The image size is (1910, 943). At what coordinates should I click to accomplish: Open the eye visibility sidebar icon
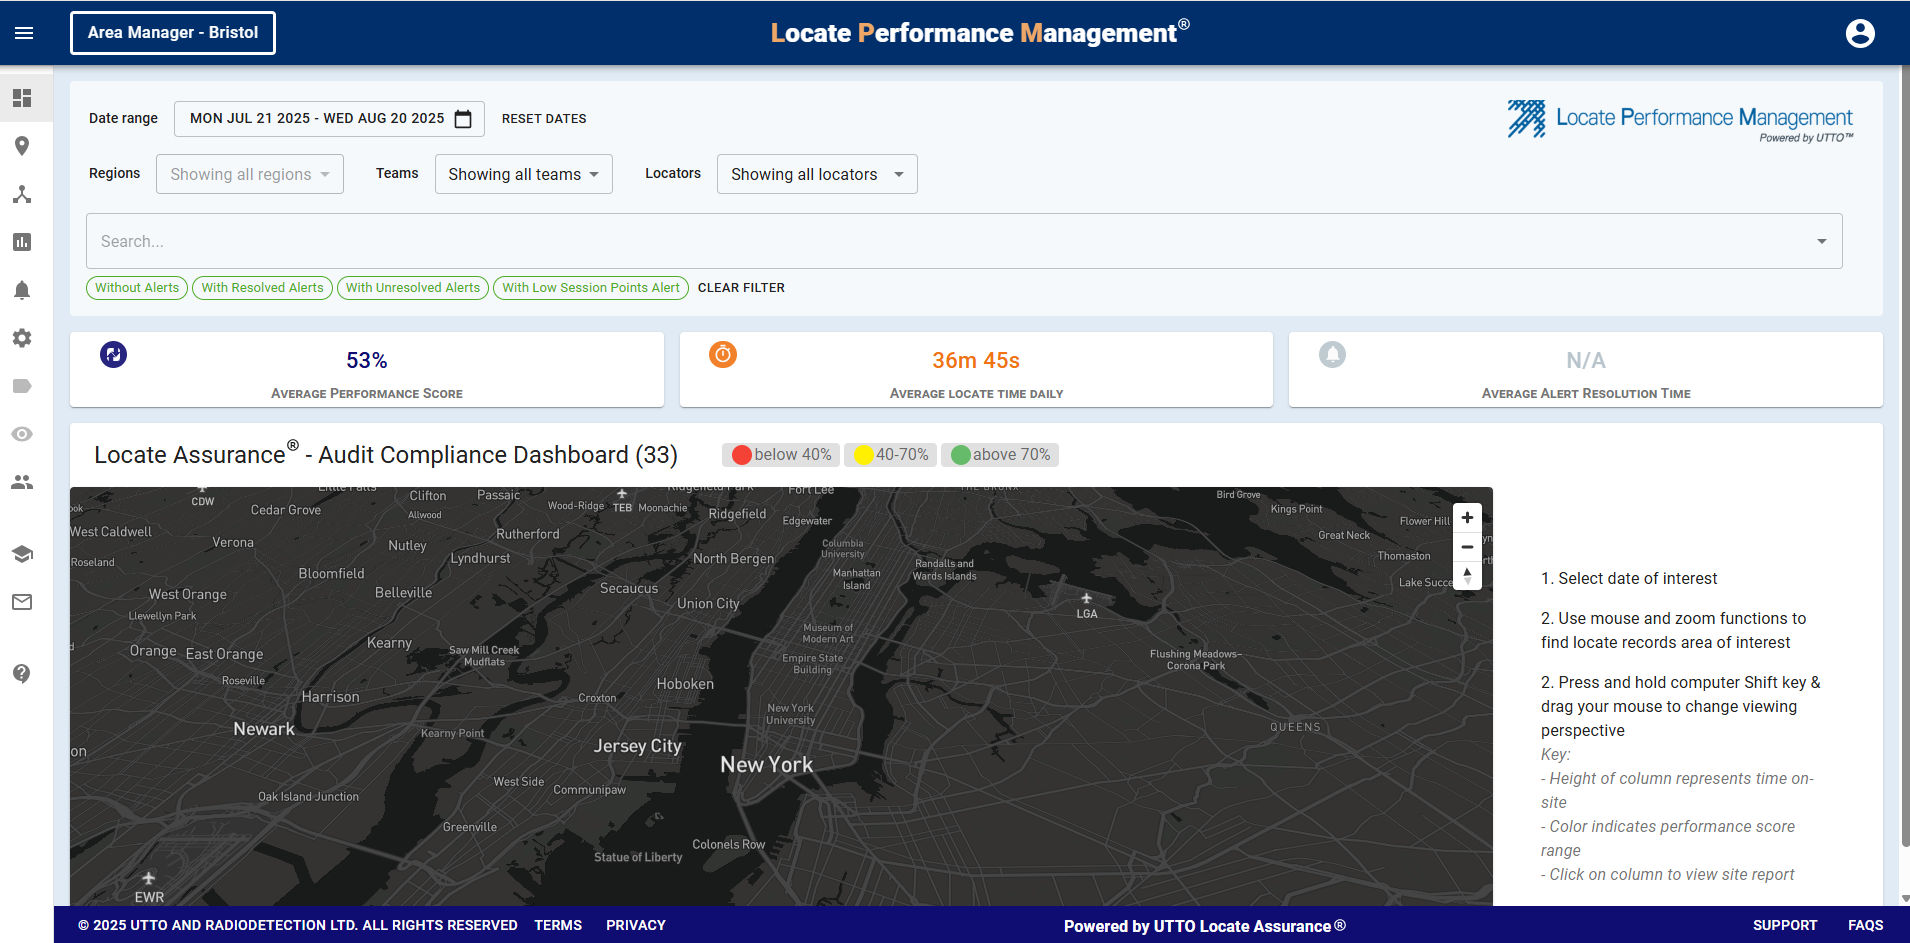coord(22,434)
